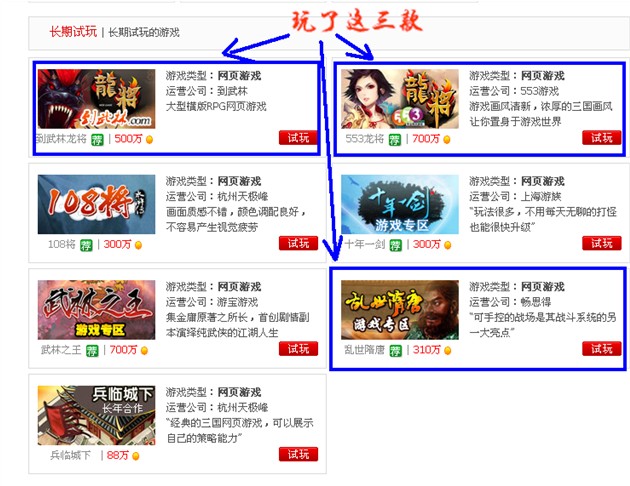Click the gold coin icon after 310万

(448, 351)
